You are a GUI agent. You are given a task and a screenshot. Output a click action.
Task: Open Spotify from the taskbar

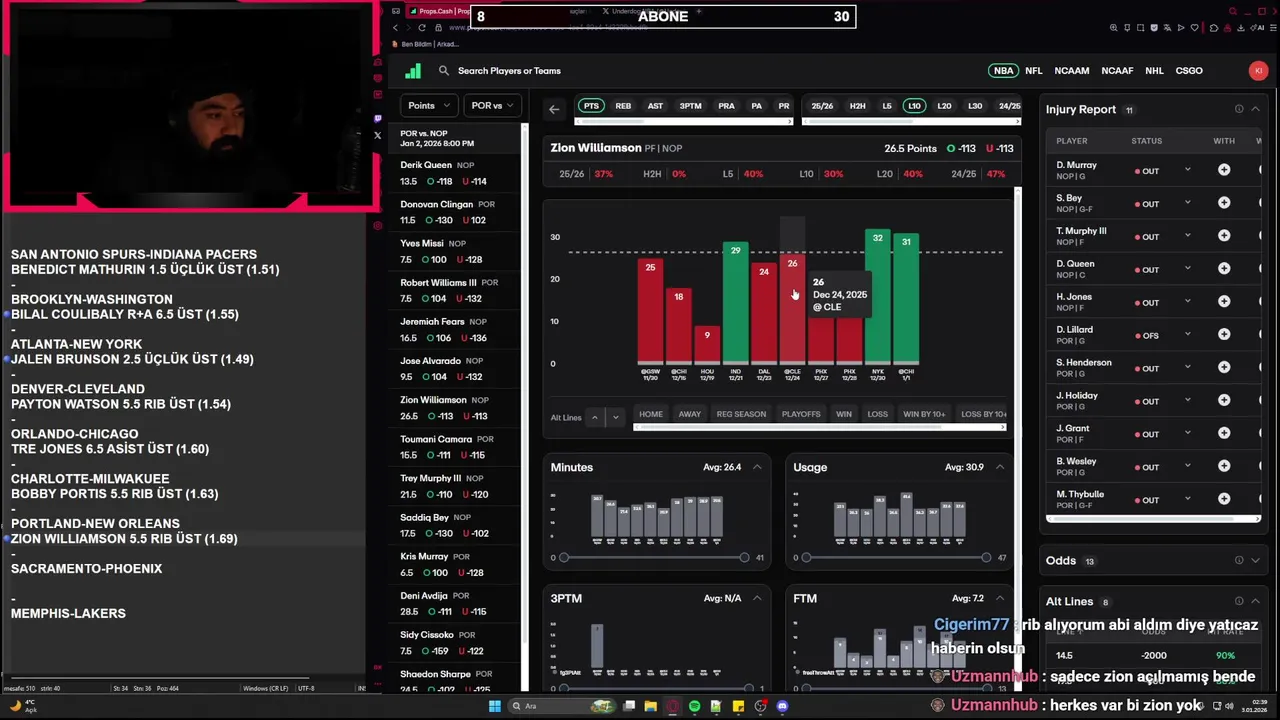[694, 706]
